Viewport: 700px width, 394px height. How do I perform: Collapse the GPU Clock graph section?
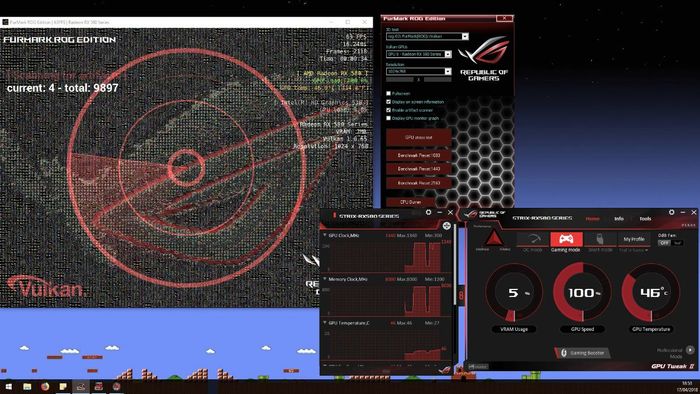coord(325,235)
